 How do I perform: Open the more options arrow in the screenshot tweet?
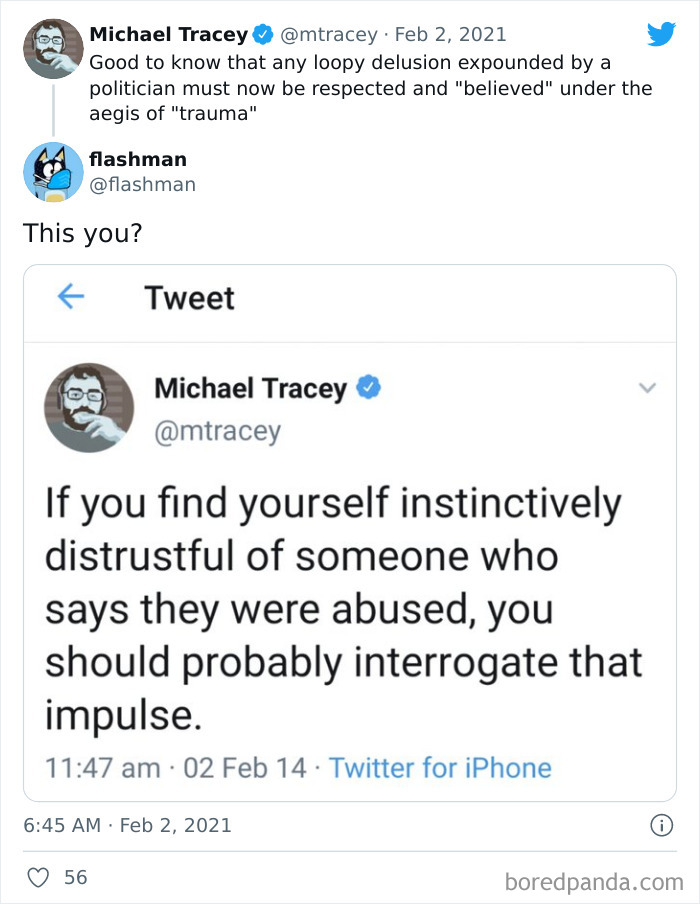(648, 388)
